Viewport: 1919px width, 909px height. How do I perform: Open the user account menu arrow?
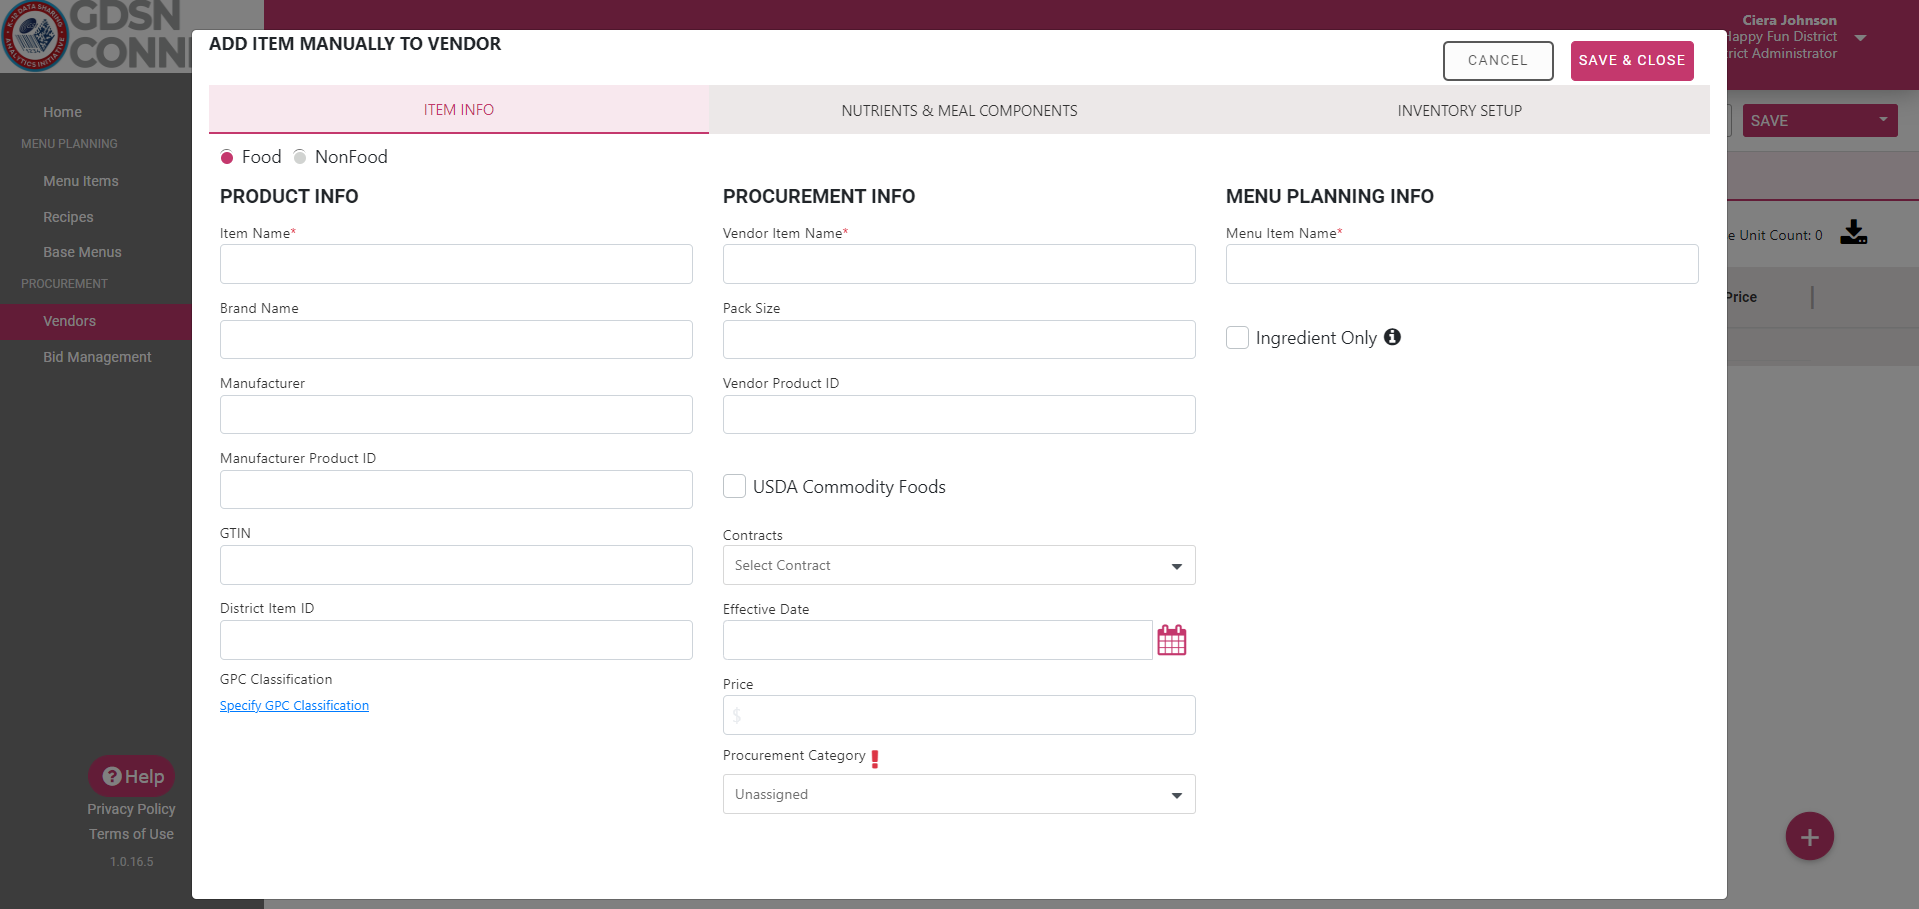(1860, 38)
